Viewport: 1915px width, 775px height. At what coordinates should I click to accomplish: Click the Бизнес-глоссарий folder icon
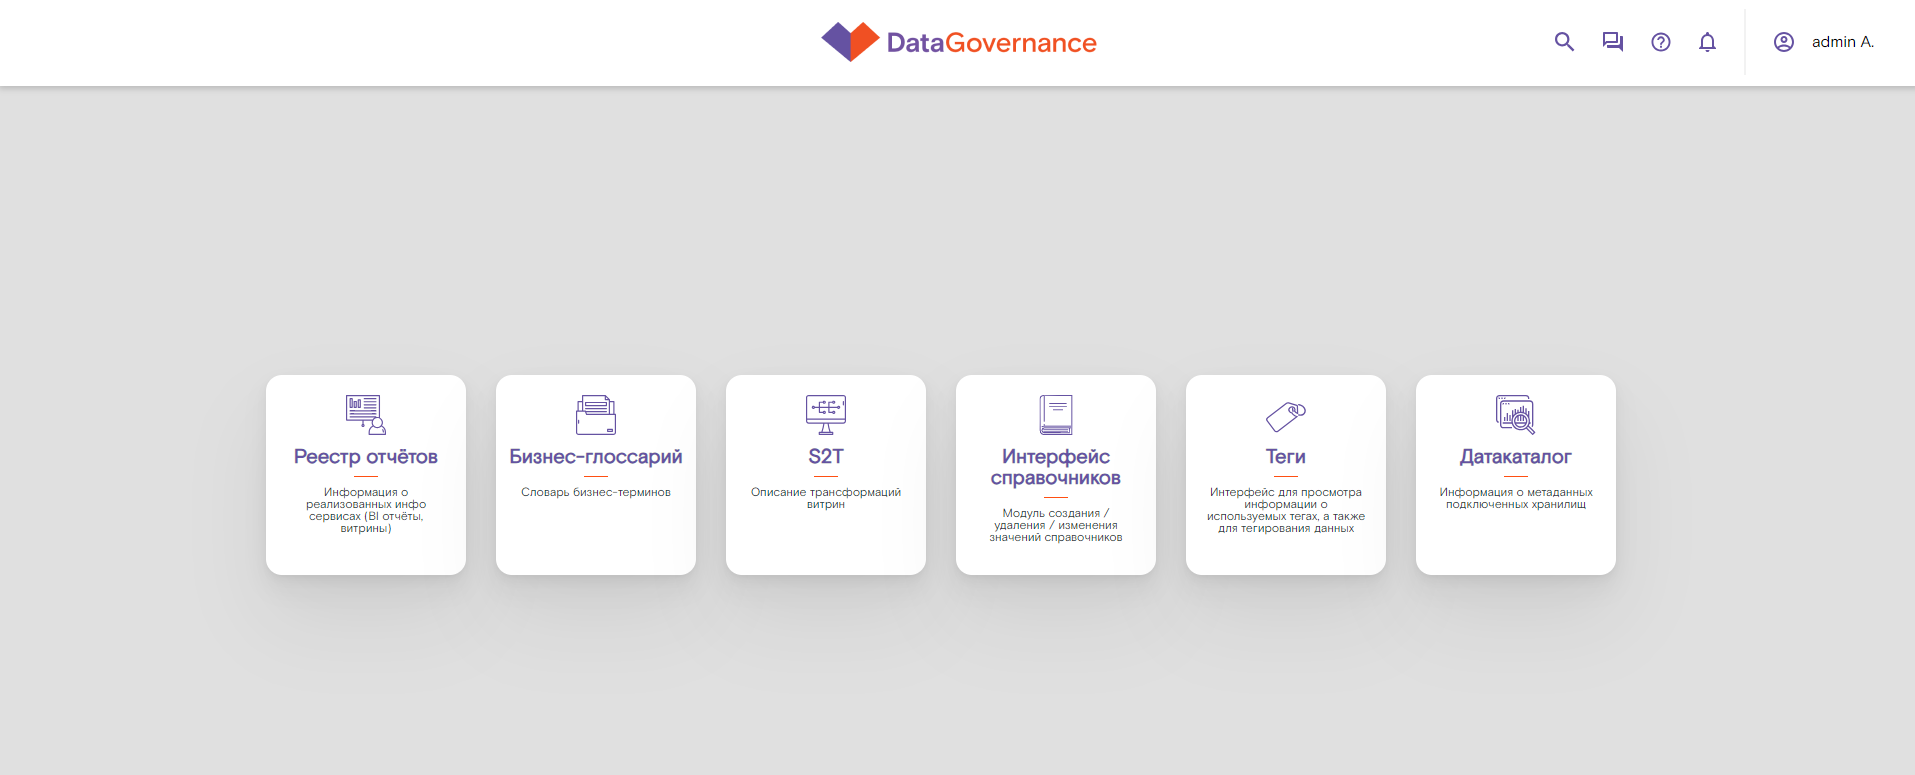[x=596, y=414]
